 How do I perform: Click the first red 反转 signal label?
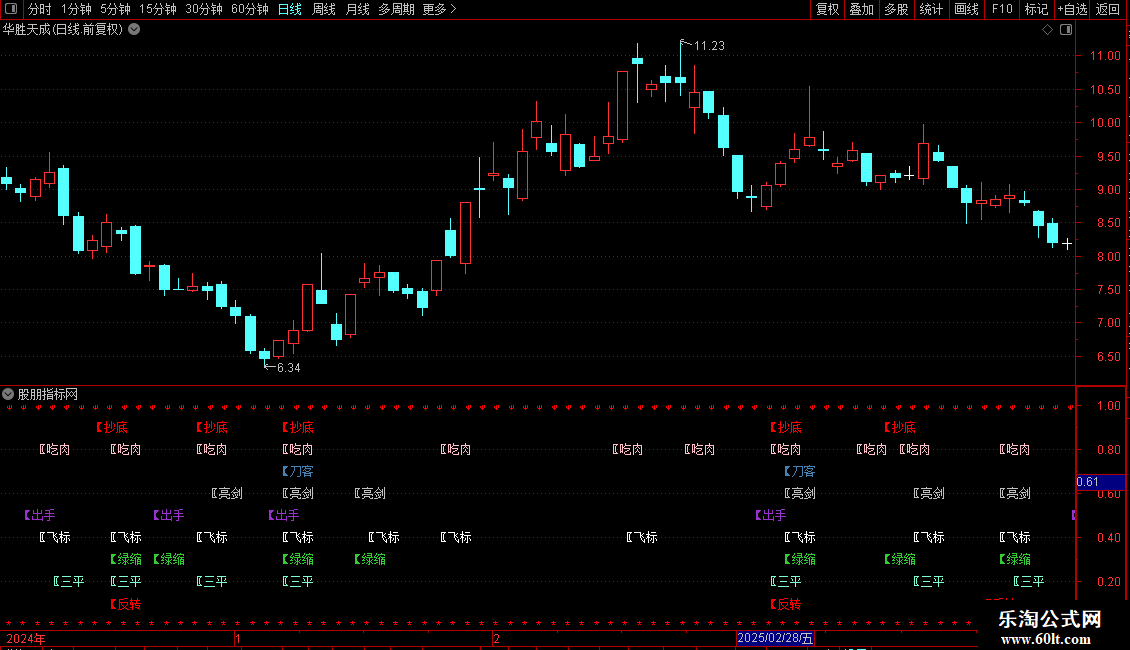coord(125,604)
